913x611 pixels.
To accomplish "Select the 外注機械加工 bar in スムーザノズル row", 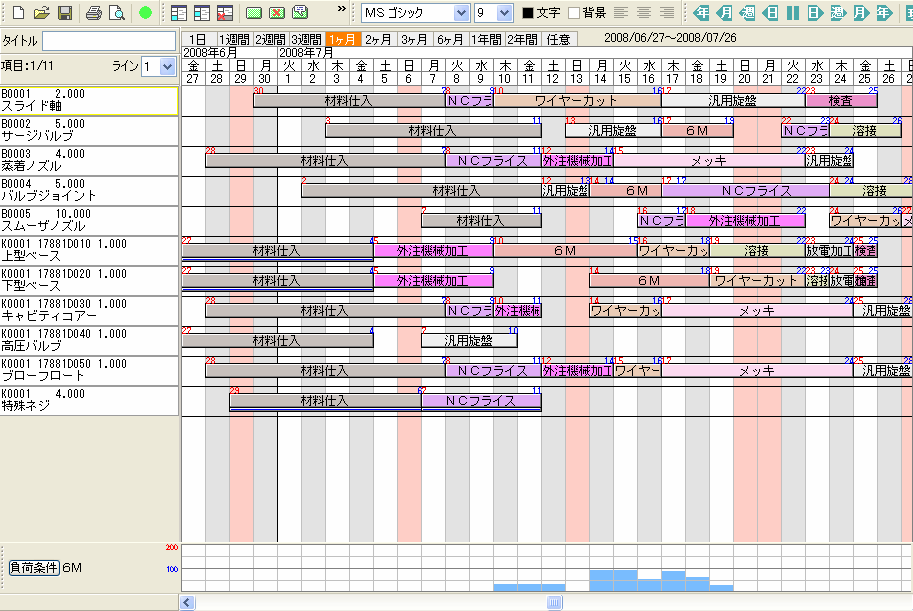I will pos(745,221).
